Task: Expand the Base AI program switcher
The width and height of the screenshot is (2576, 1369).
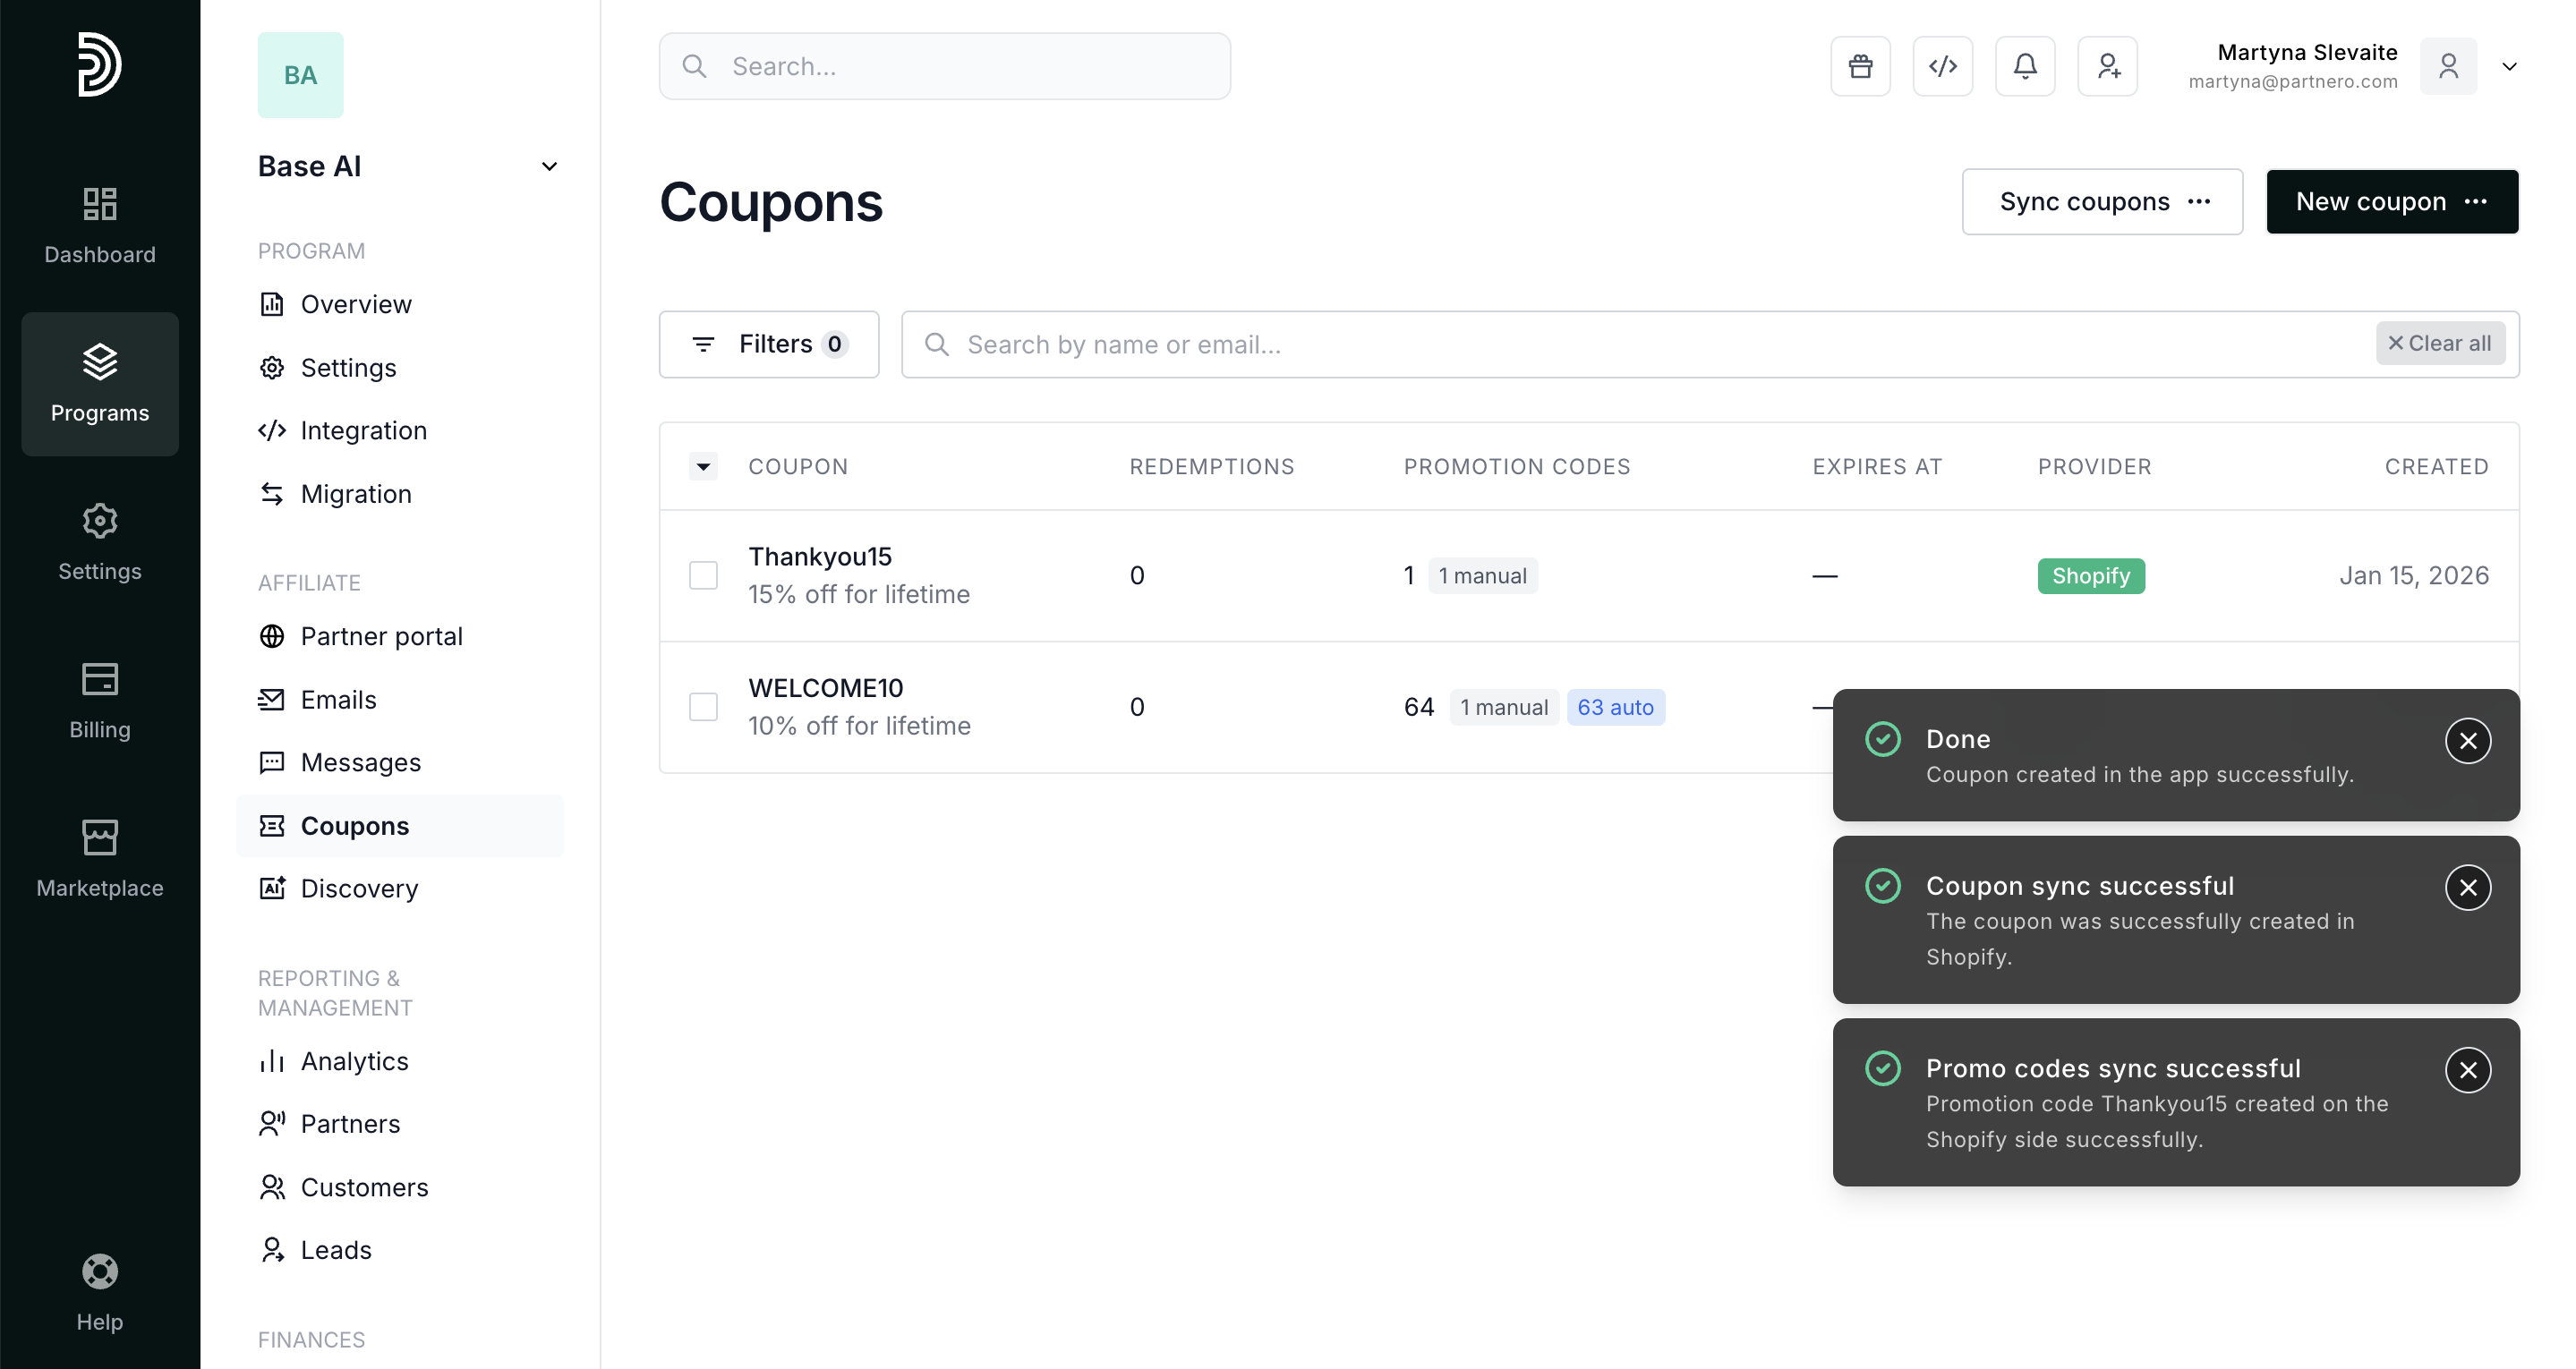Action: pyautogui.click(x=549, y=166)
